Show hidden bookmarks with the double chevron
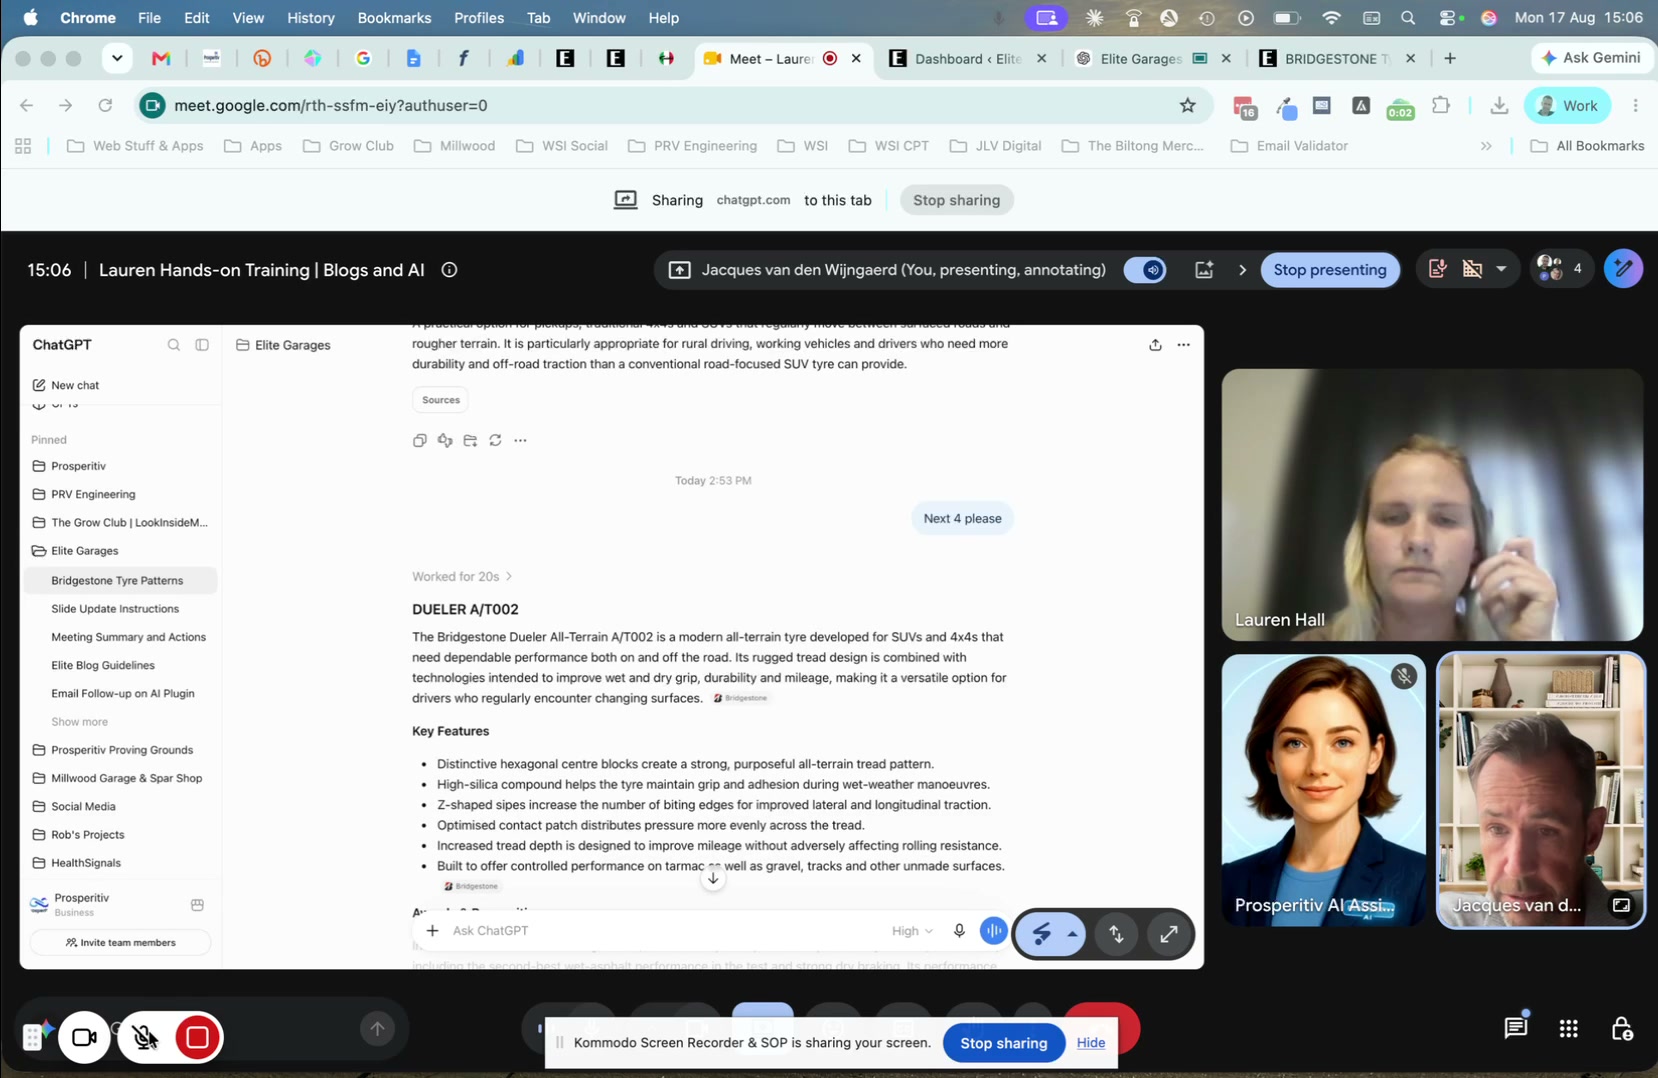Viewport: 1658px width, 1078px height. 1486,146
